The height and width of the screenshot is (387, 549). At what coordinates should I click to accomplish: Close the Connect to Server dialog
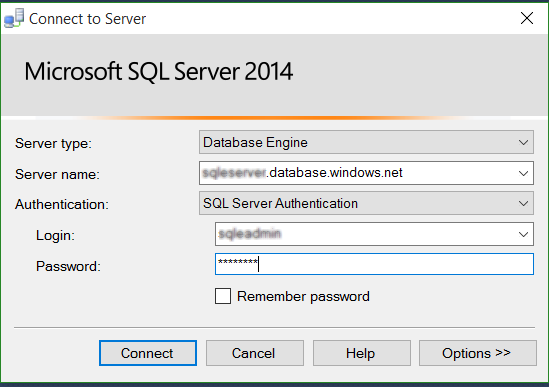click(x=527, y=18)
